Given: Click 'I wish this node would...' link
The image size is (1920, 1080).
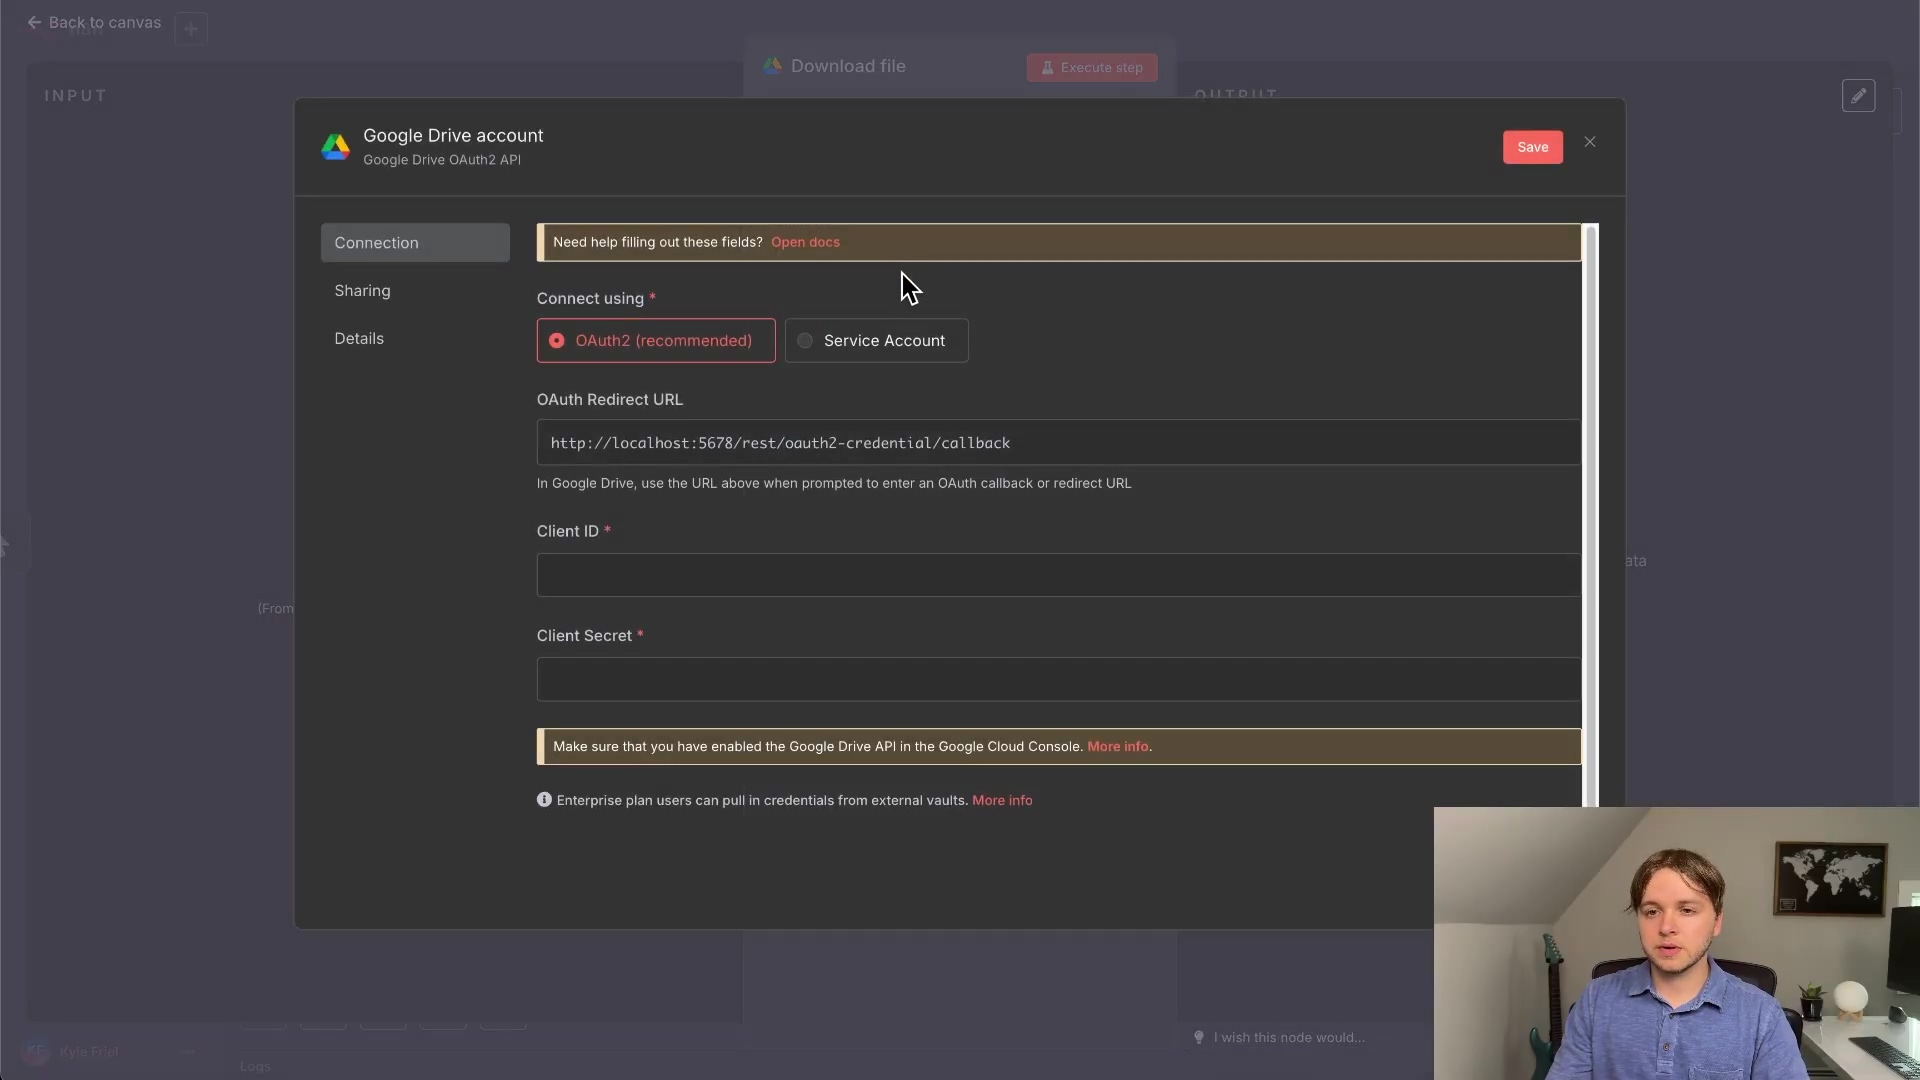Looking at the screenshot, I should point(1289,1038).
